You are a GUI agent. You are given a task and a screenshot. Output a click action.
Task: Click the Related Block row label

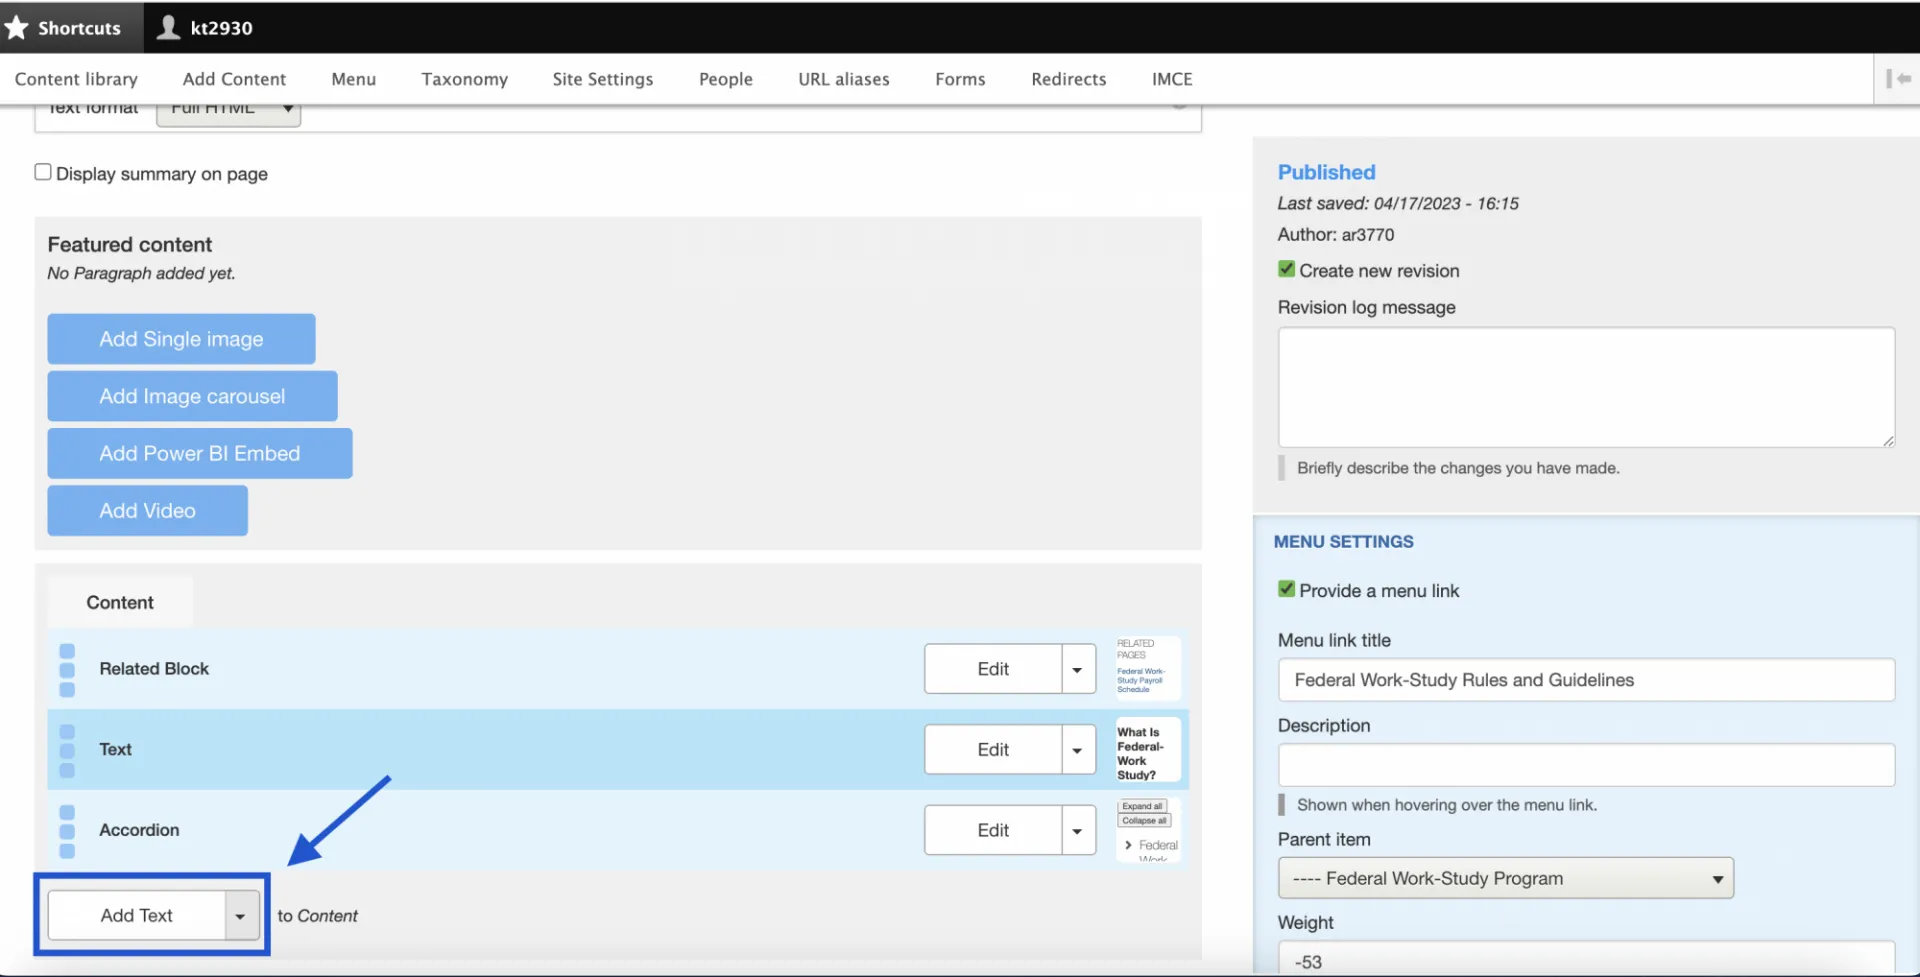click(154, 669)
